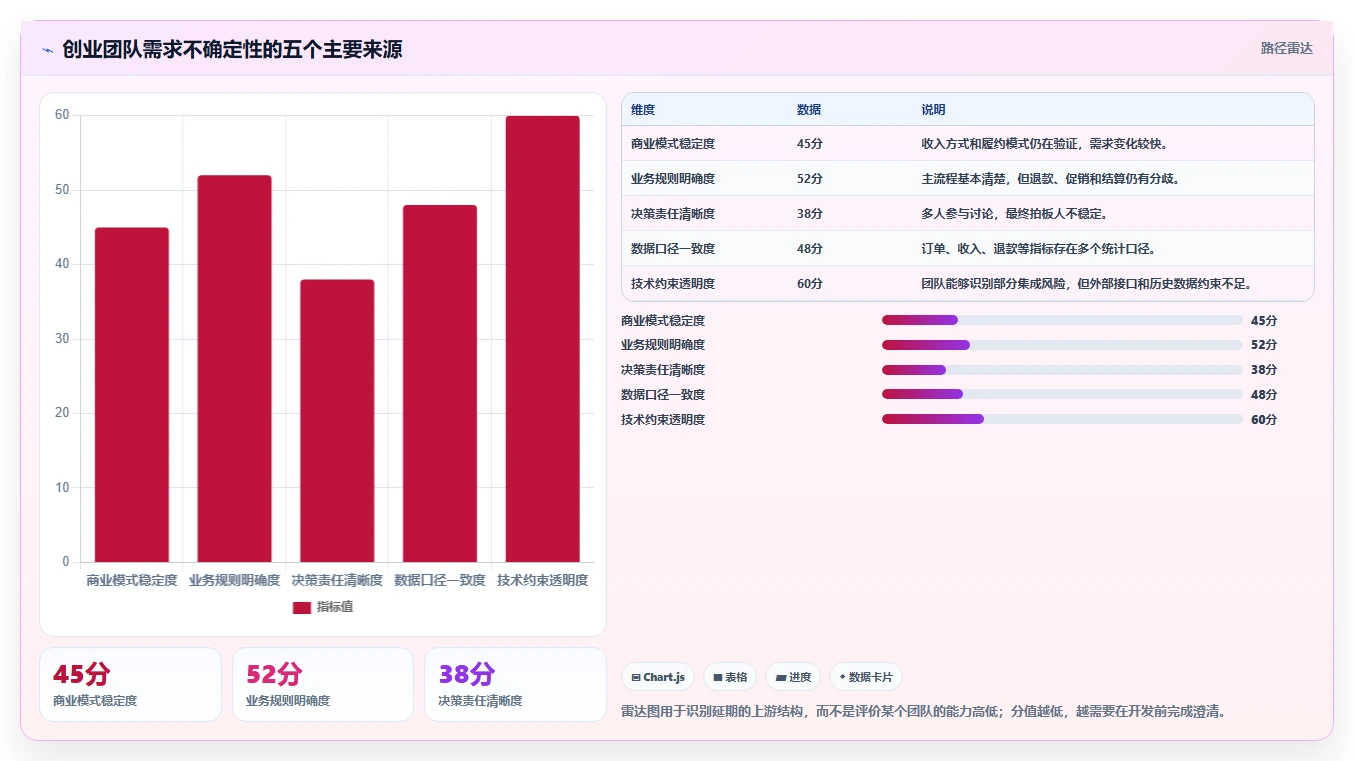Open the 45分 商业模式稳定度 data card
Viewport: 1354px width, 761px height.
[130, 684]
